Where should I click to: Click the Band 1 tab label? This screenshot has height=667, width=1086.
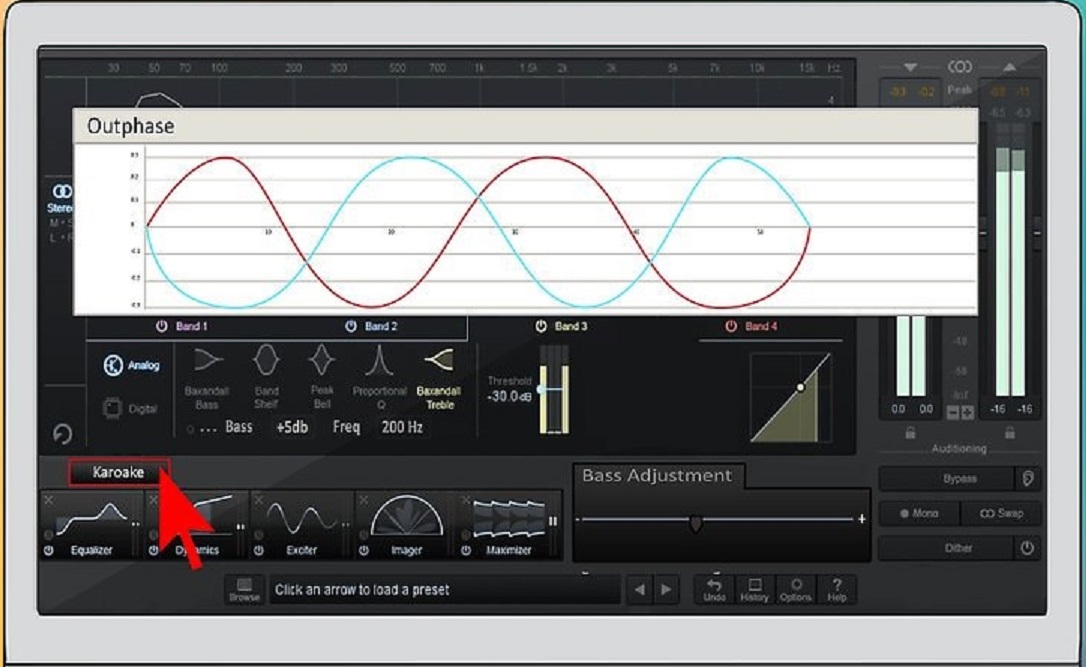(x=192, y=326)
